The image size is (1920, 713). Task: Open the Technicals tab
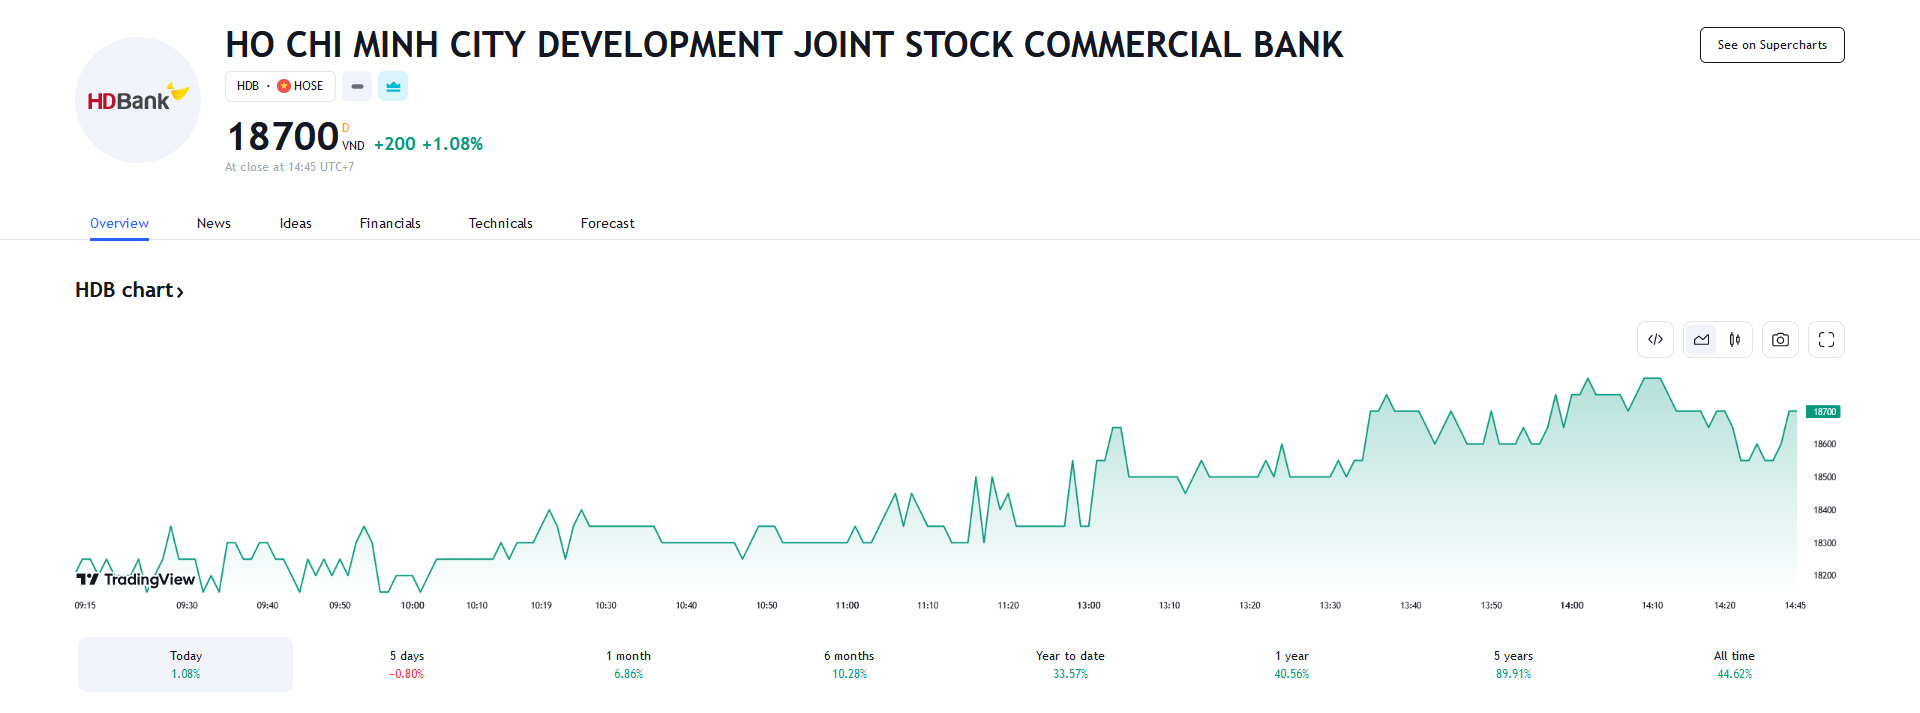pyautogui.click(x=501, y=223)
